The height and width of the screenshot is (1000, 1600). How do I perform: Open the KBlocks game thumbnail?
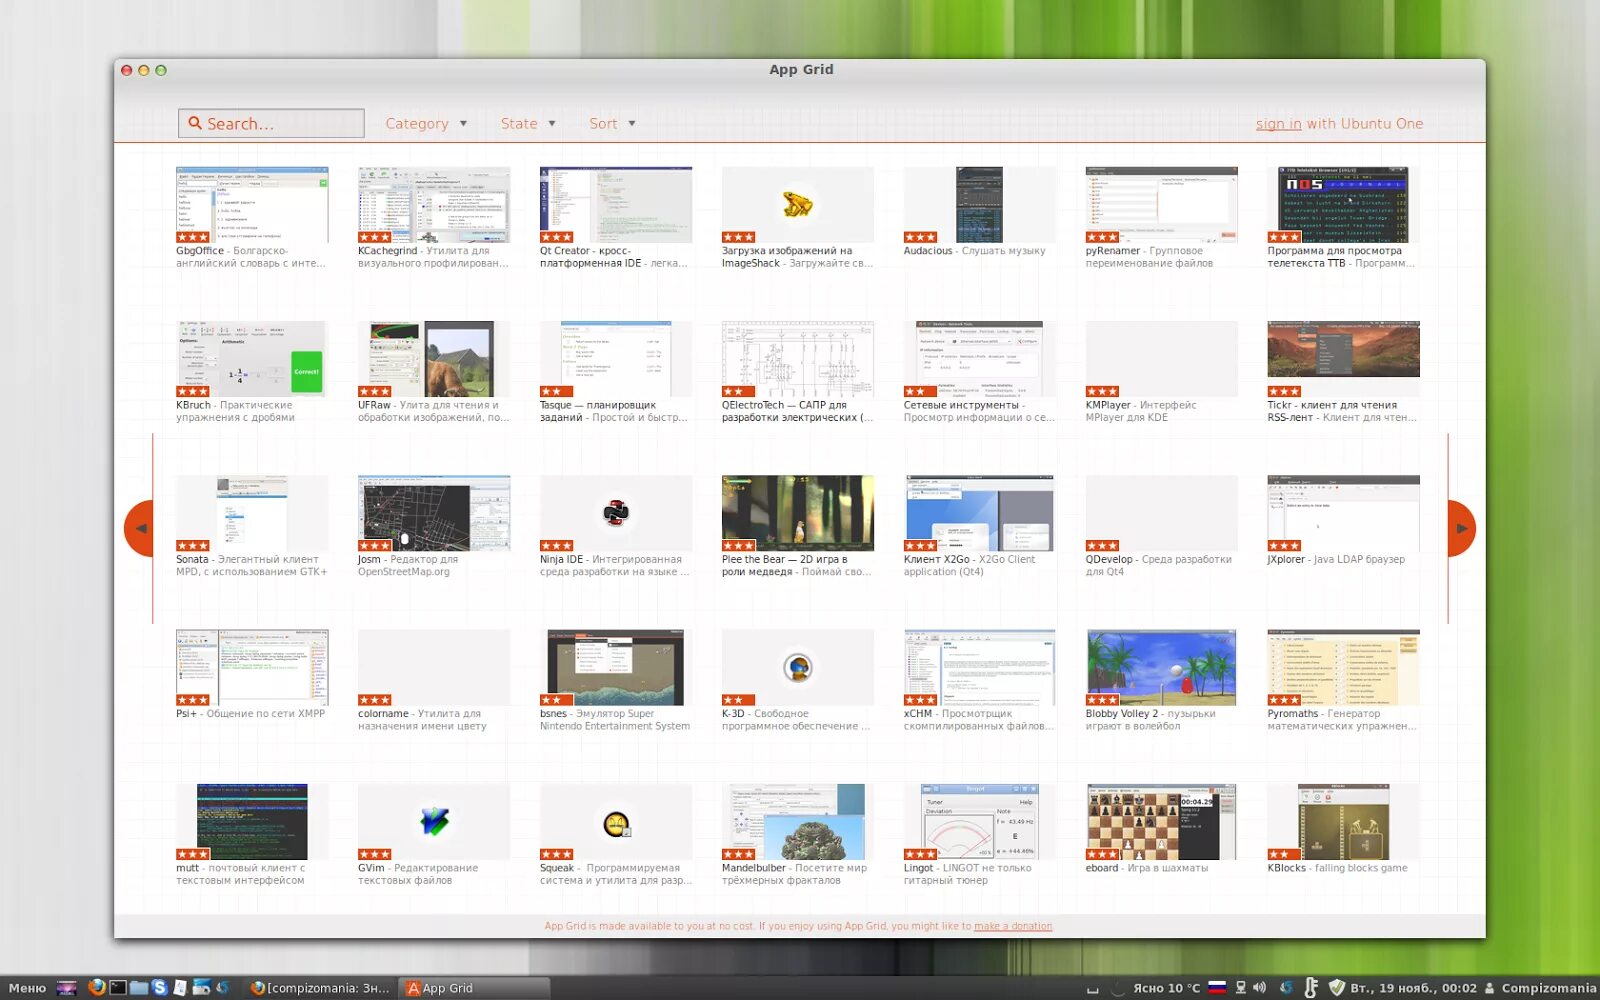coord(1343,822)
